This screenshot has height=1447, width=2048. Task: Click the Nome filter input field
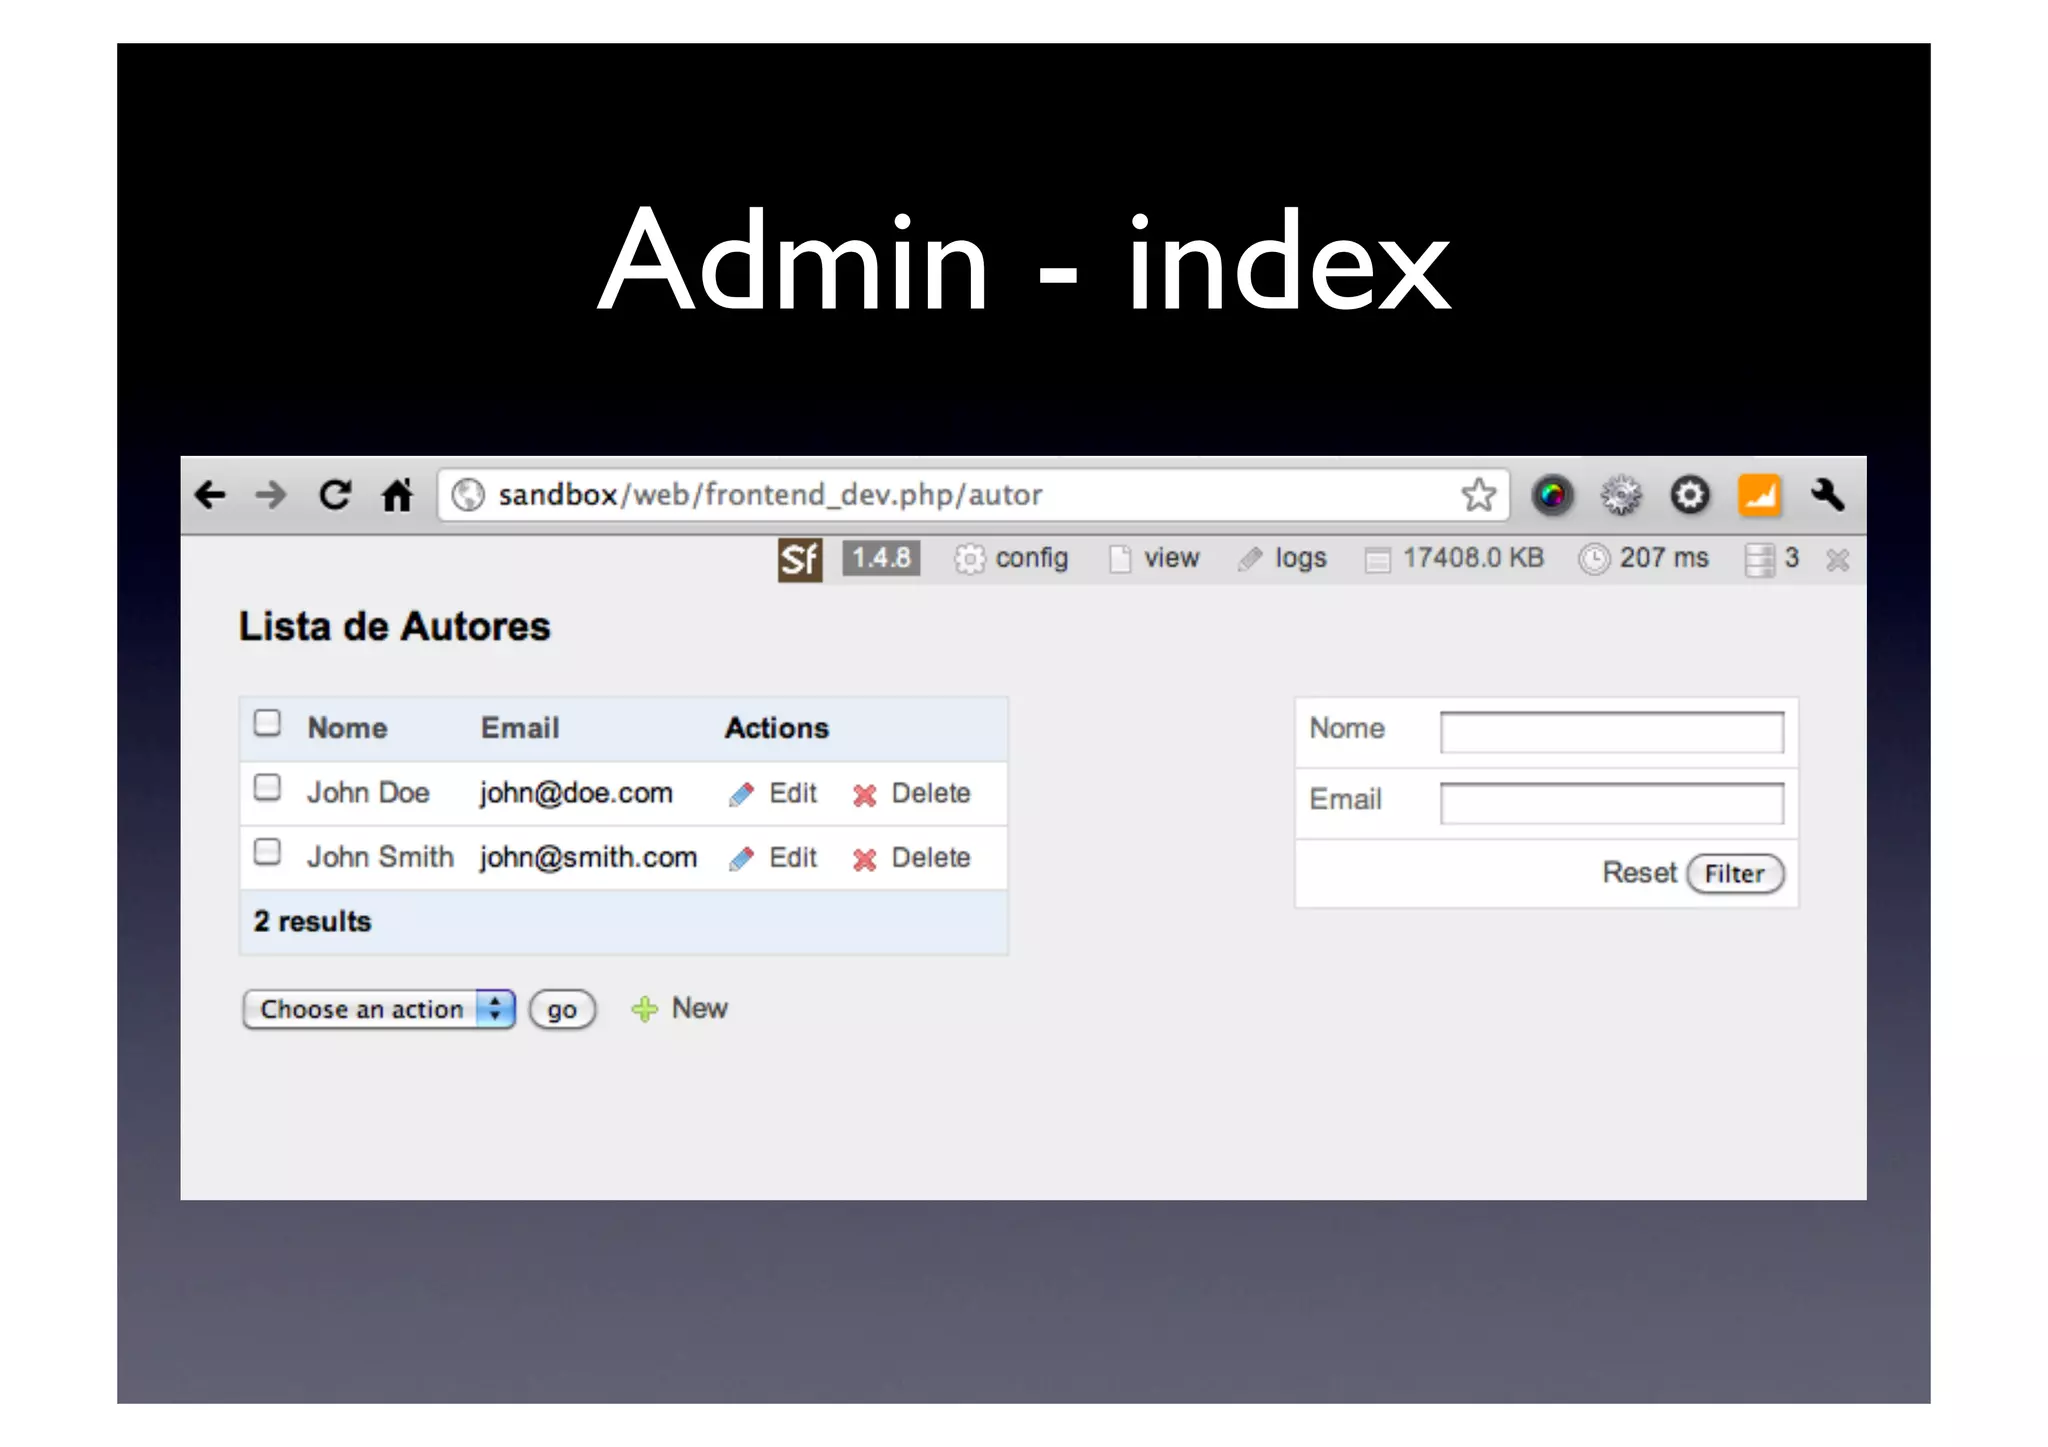1612,732
